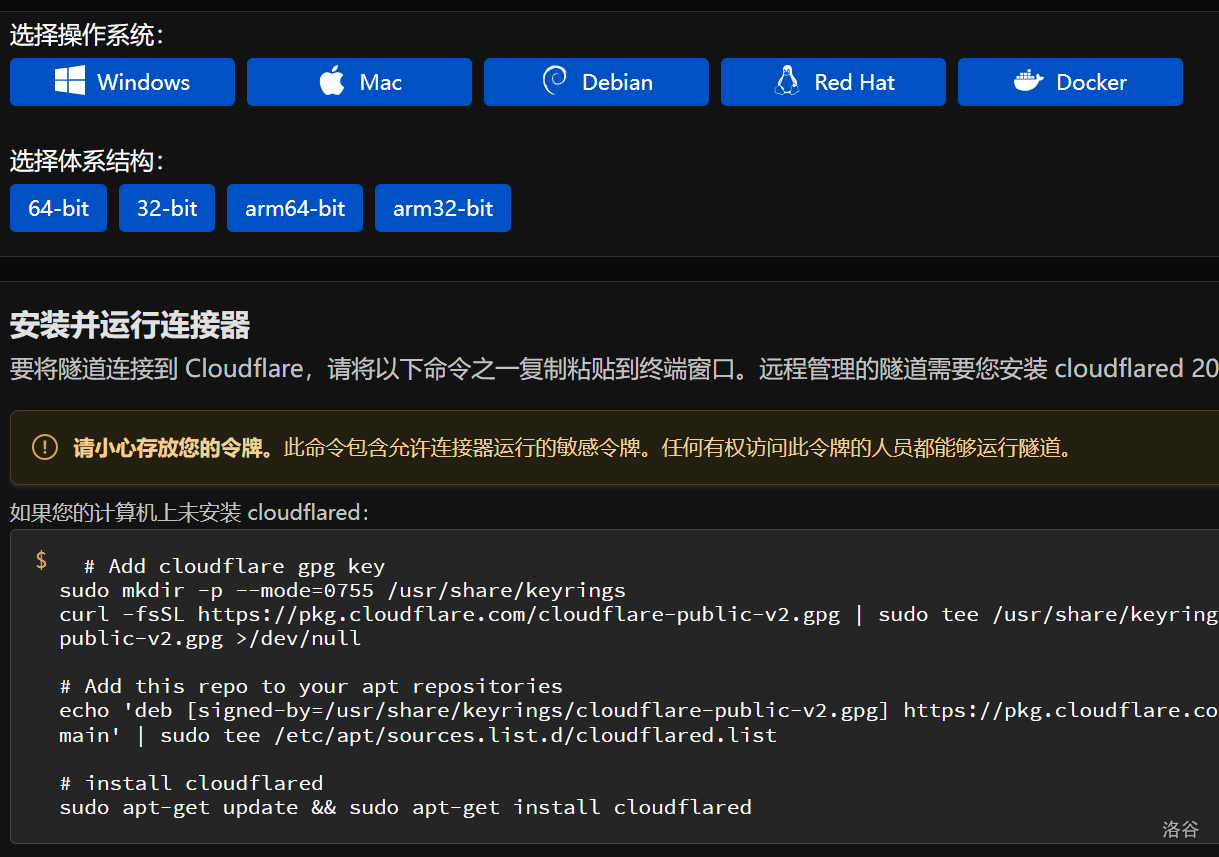Click the Windows logo icon
This screenshot has width=1219, height=857.
[x=70, y=82]
